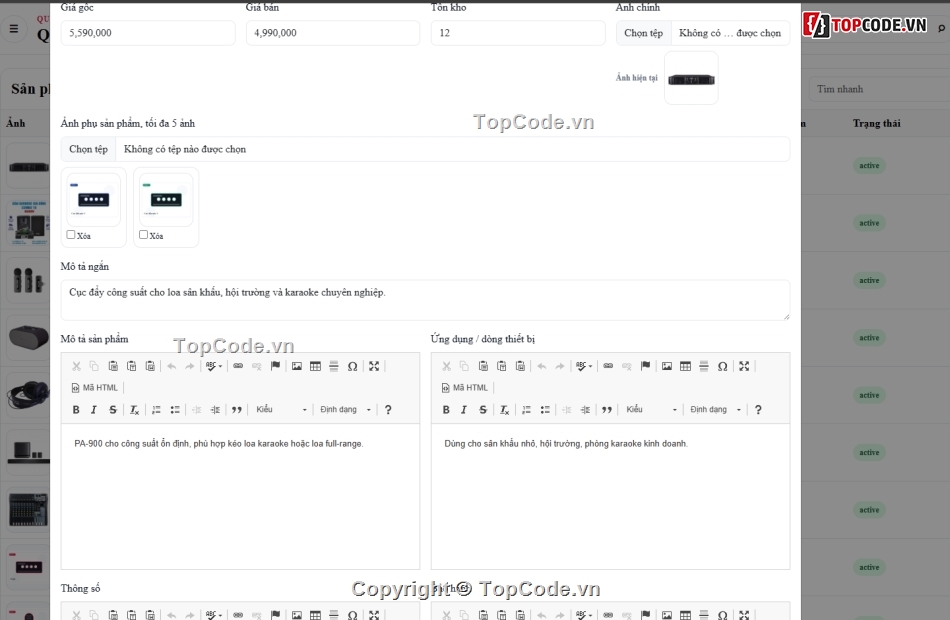Choose file for Ảnh chính
The height and width of the screenshot is (620, 950).
643,33
